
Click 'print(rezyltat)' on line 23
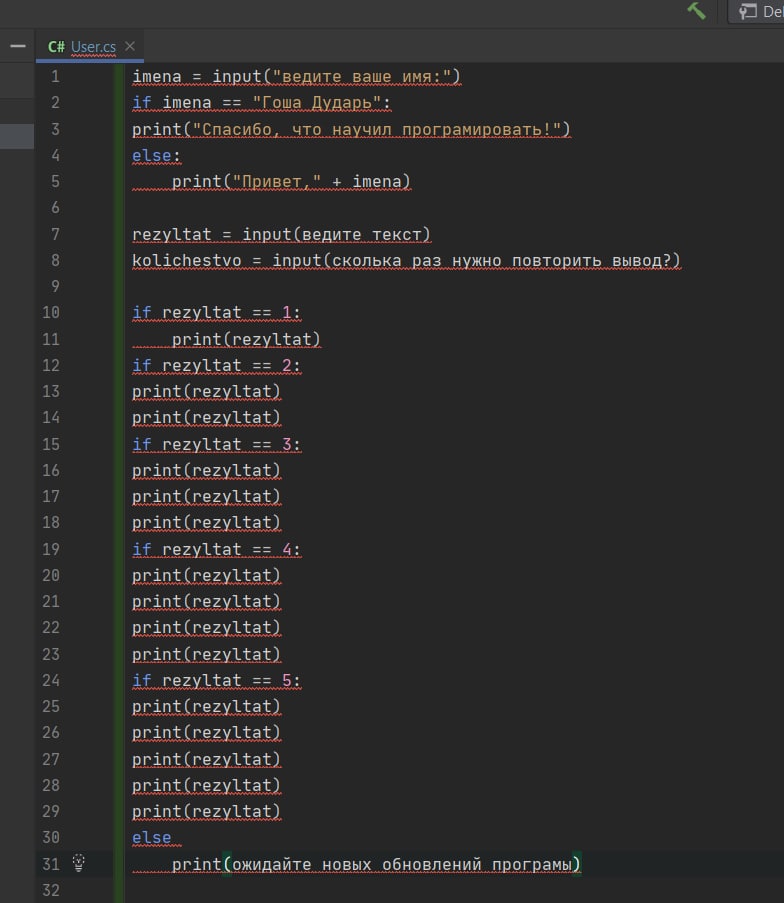click(x=206, y=655)
